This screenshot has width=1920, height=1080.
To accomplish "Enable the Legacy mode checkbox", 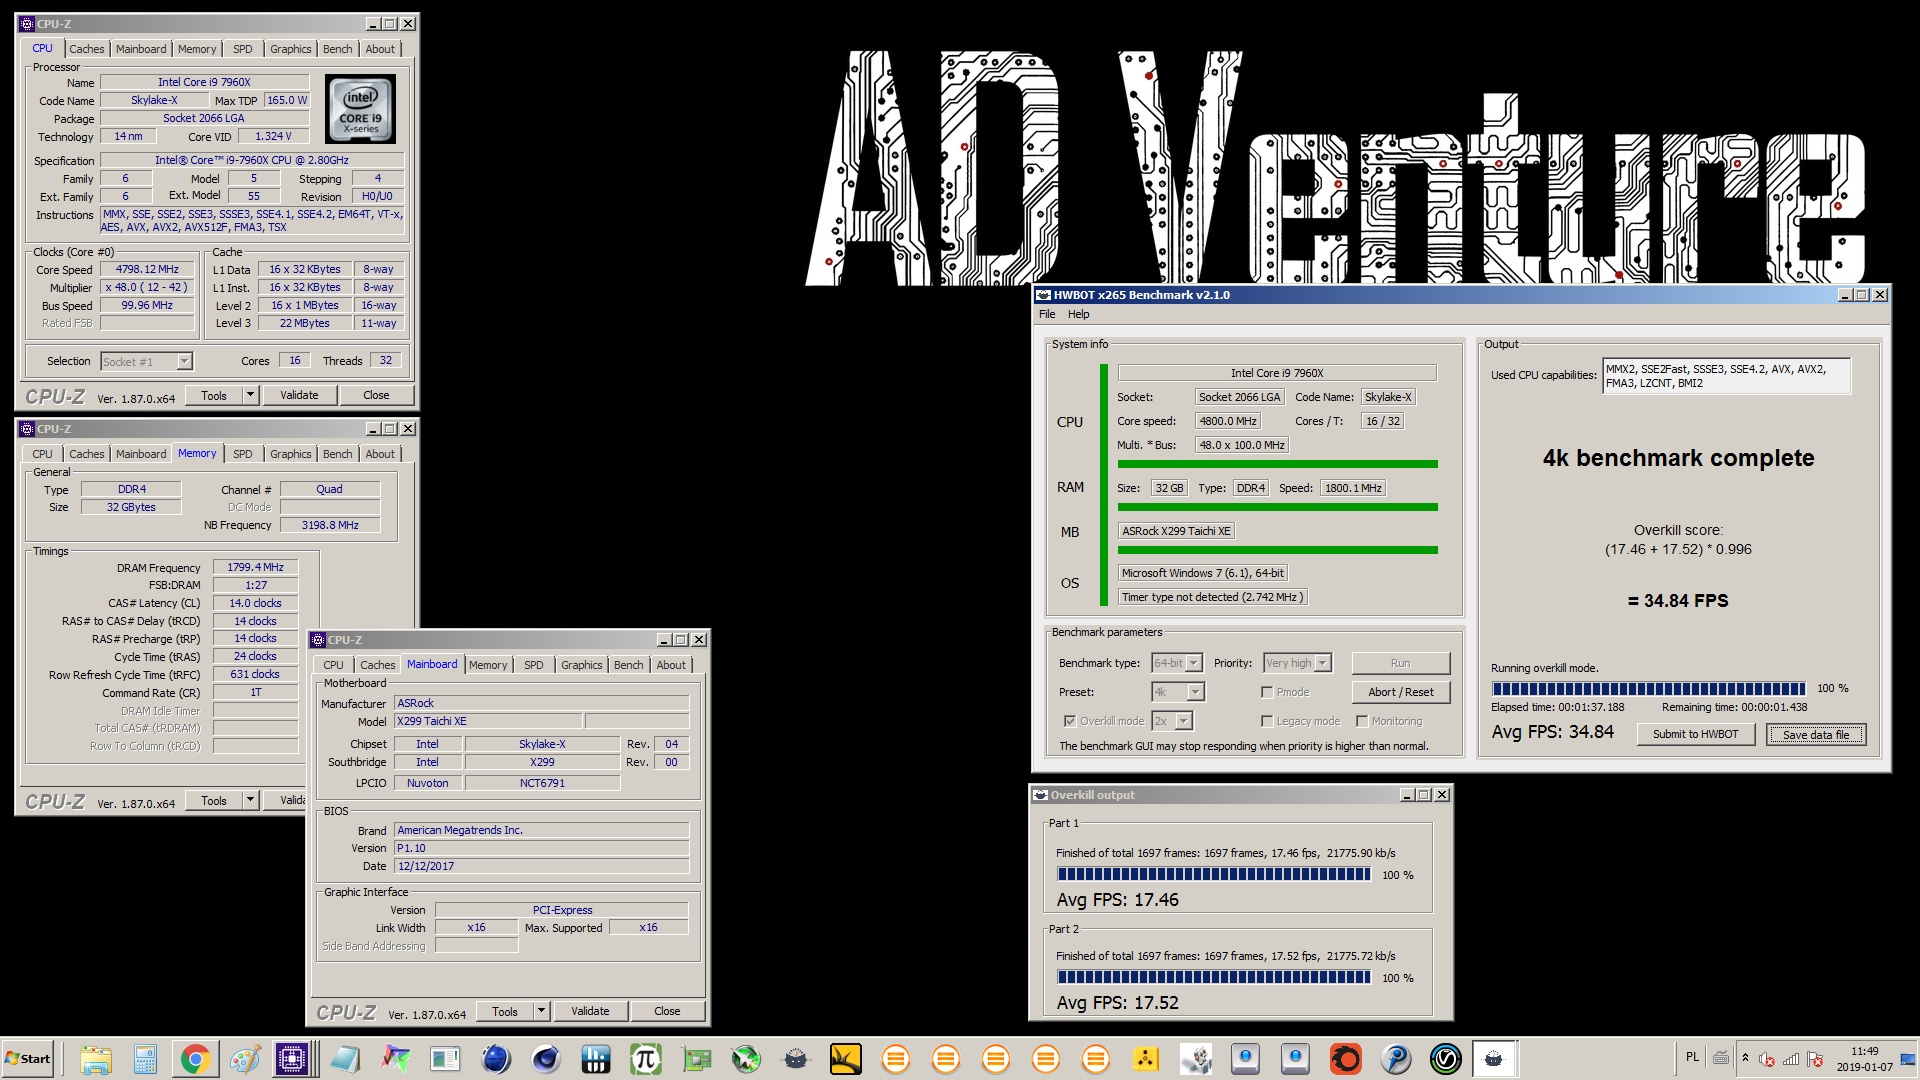I will click(x=1267, y=721).
